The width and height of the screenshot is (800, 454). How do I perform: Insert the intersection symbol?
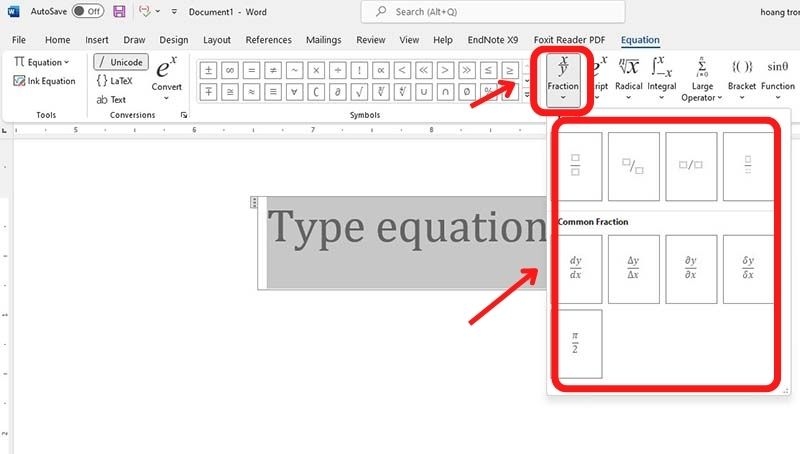(445, 92)
